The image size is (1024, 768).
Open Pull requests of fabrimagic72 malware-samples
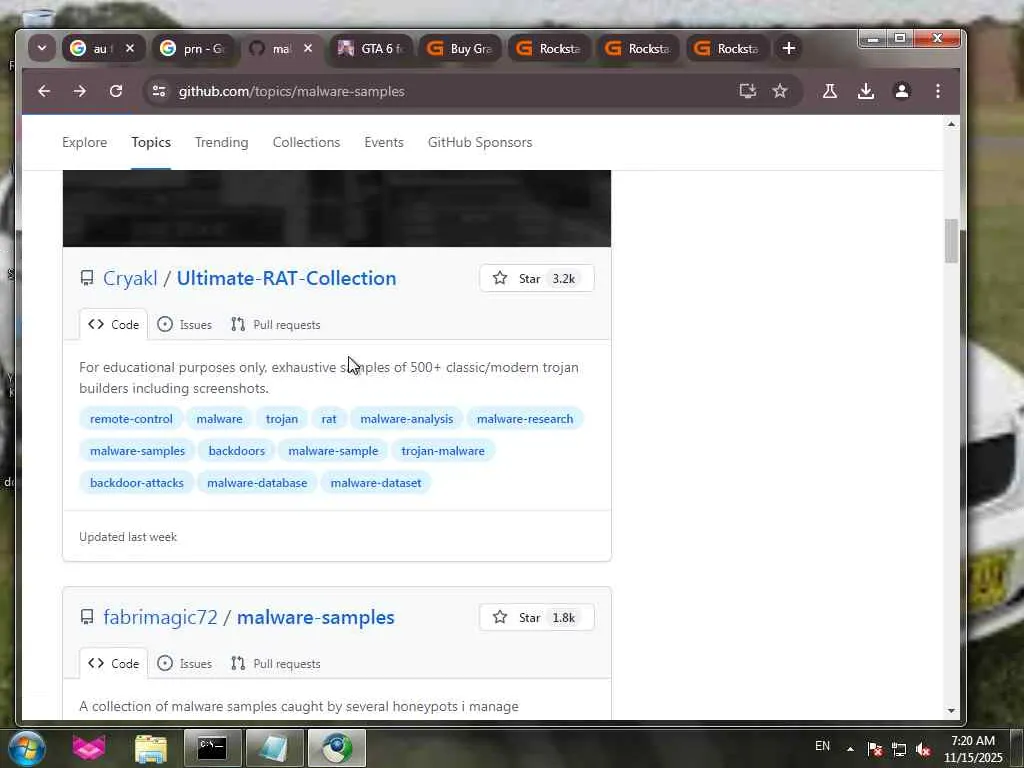pos(276,664)
